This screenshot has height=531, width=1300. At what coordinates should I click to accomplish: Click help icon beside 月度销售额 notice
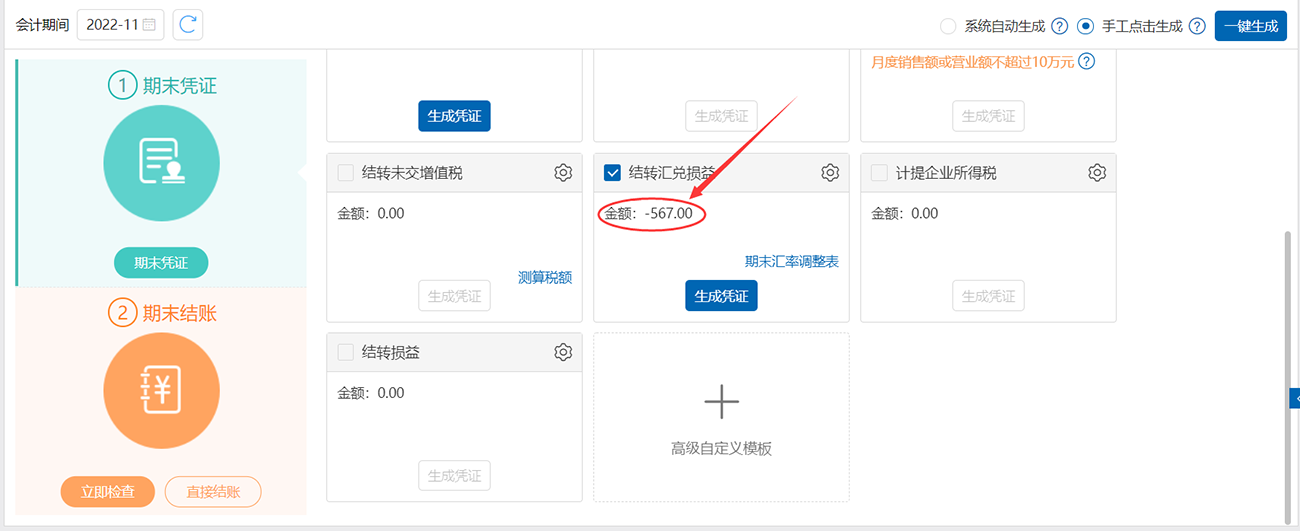1086,62
